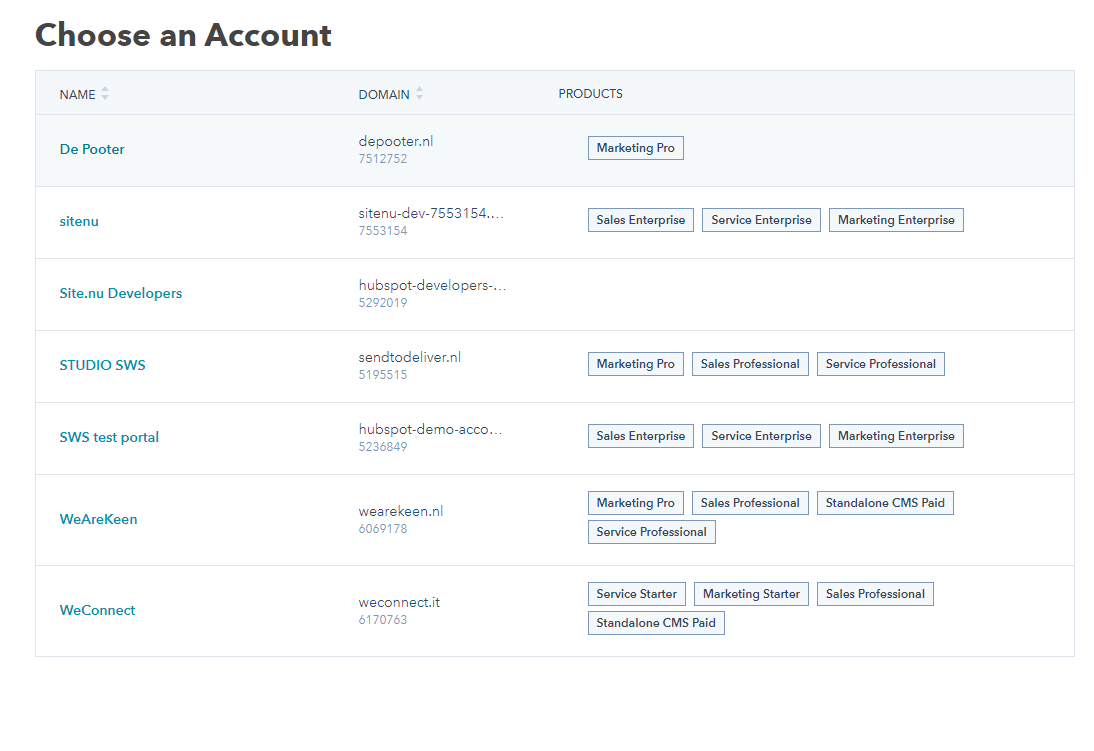The width and height of the screenshot is (1094, 751).
Task: Click WeConnect's Marketing Starter tag
Action: pos(751,594)
